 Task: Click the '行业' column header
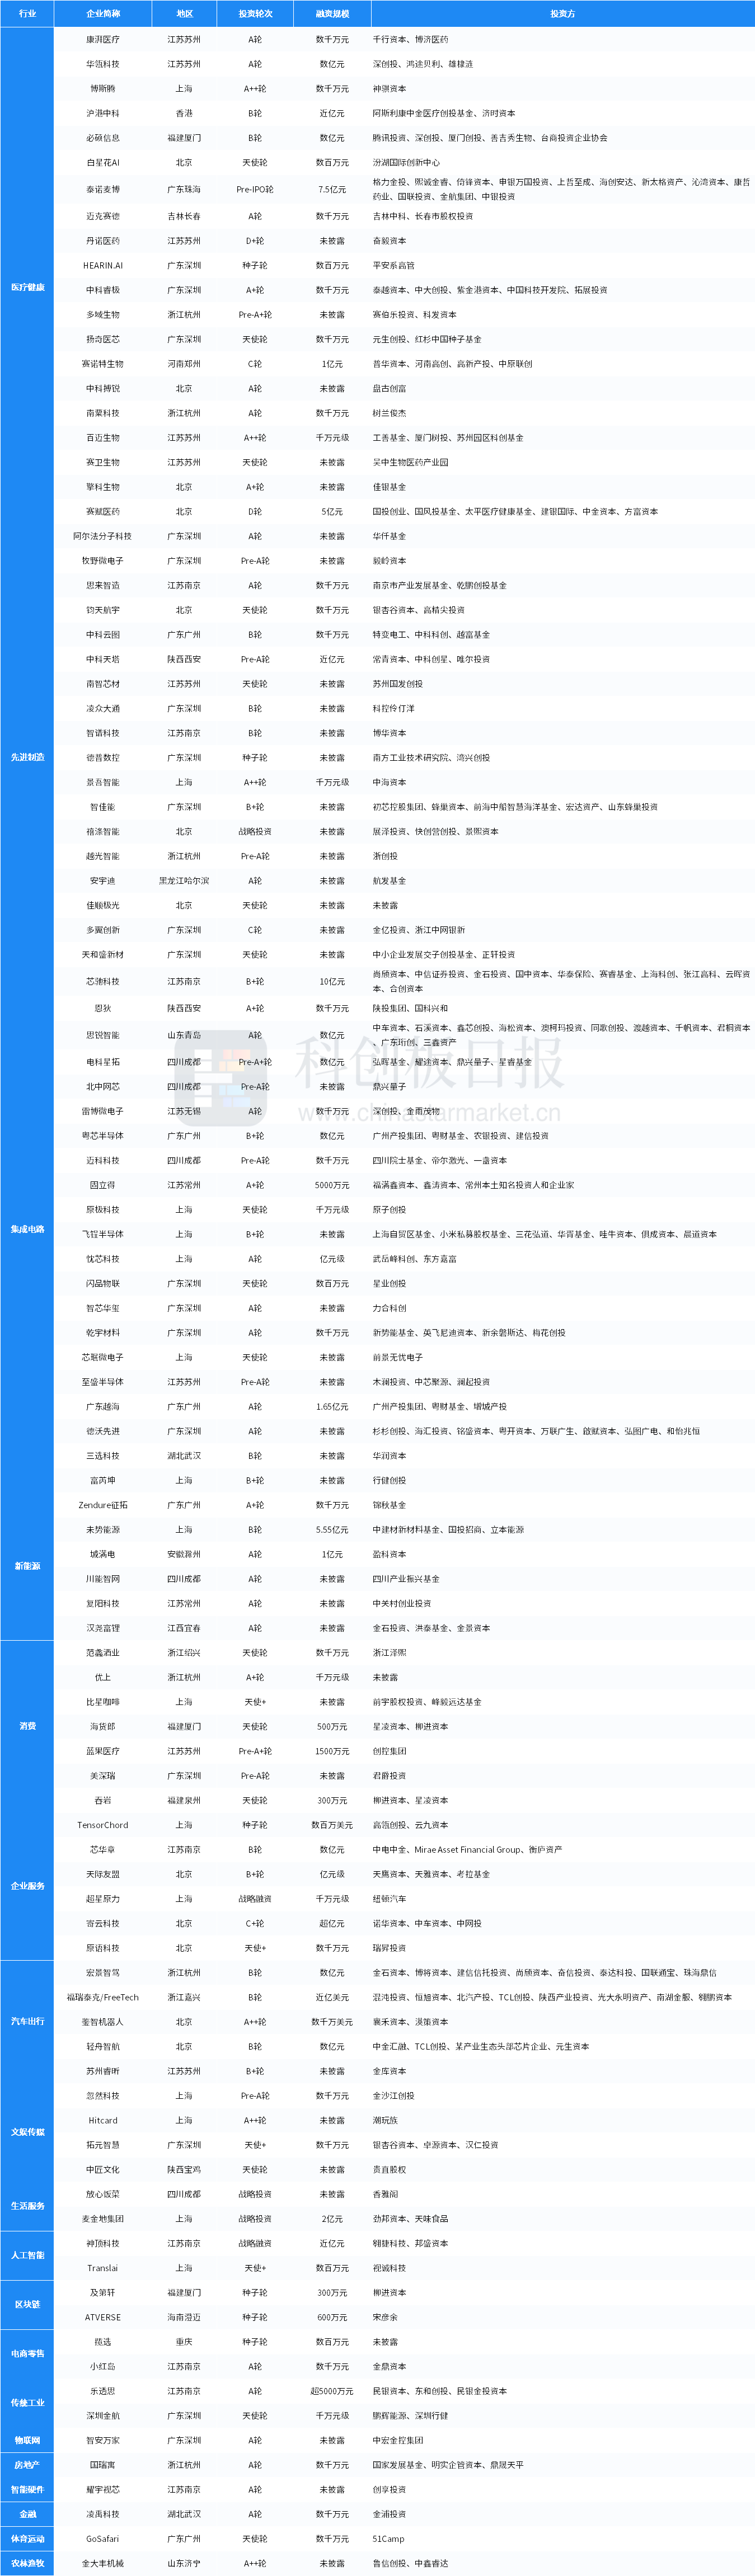[27, 14]
